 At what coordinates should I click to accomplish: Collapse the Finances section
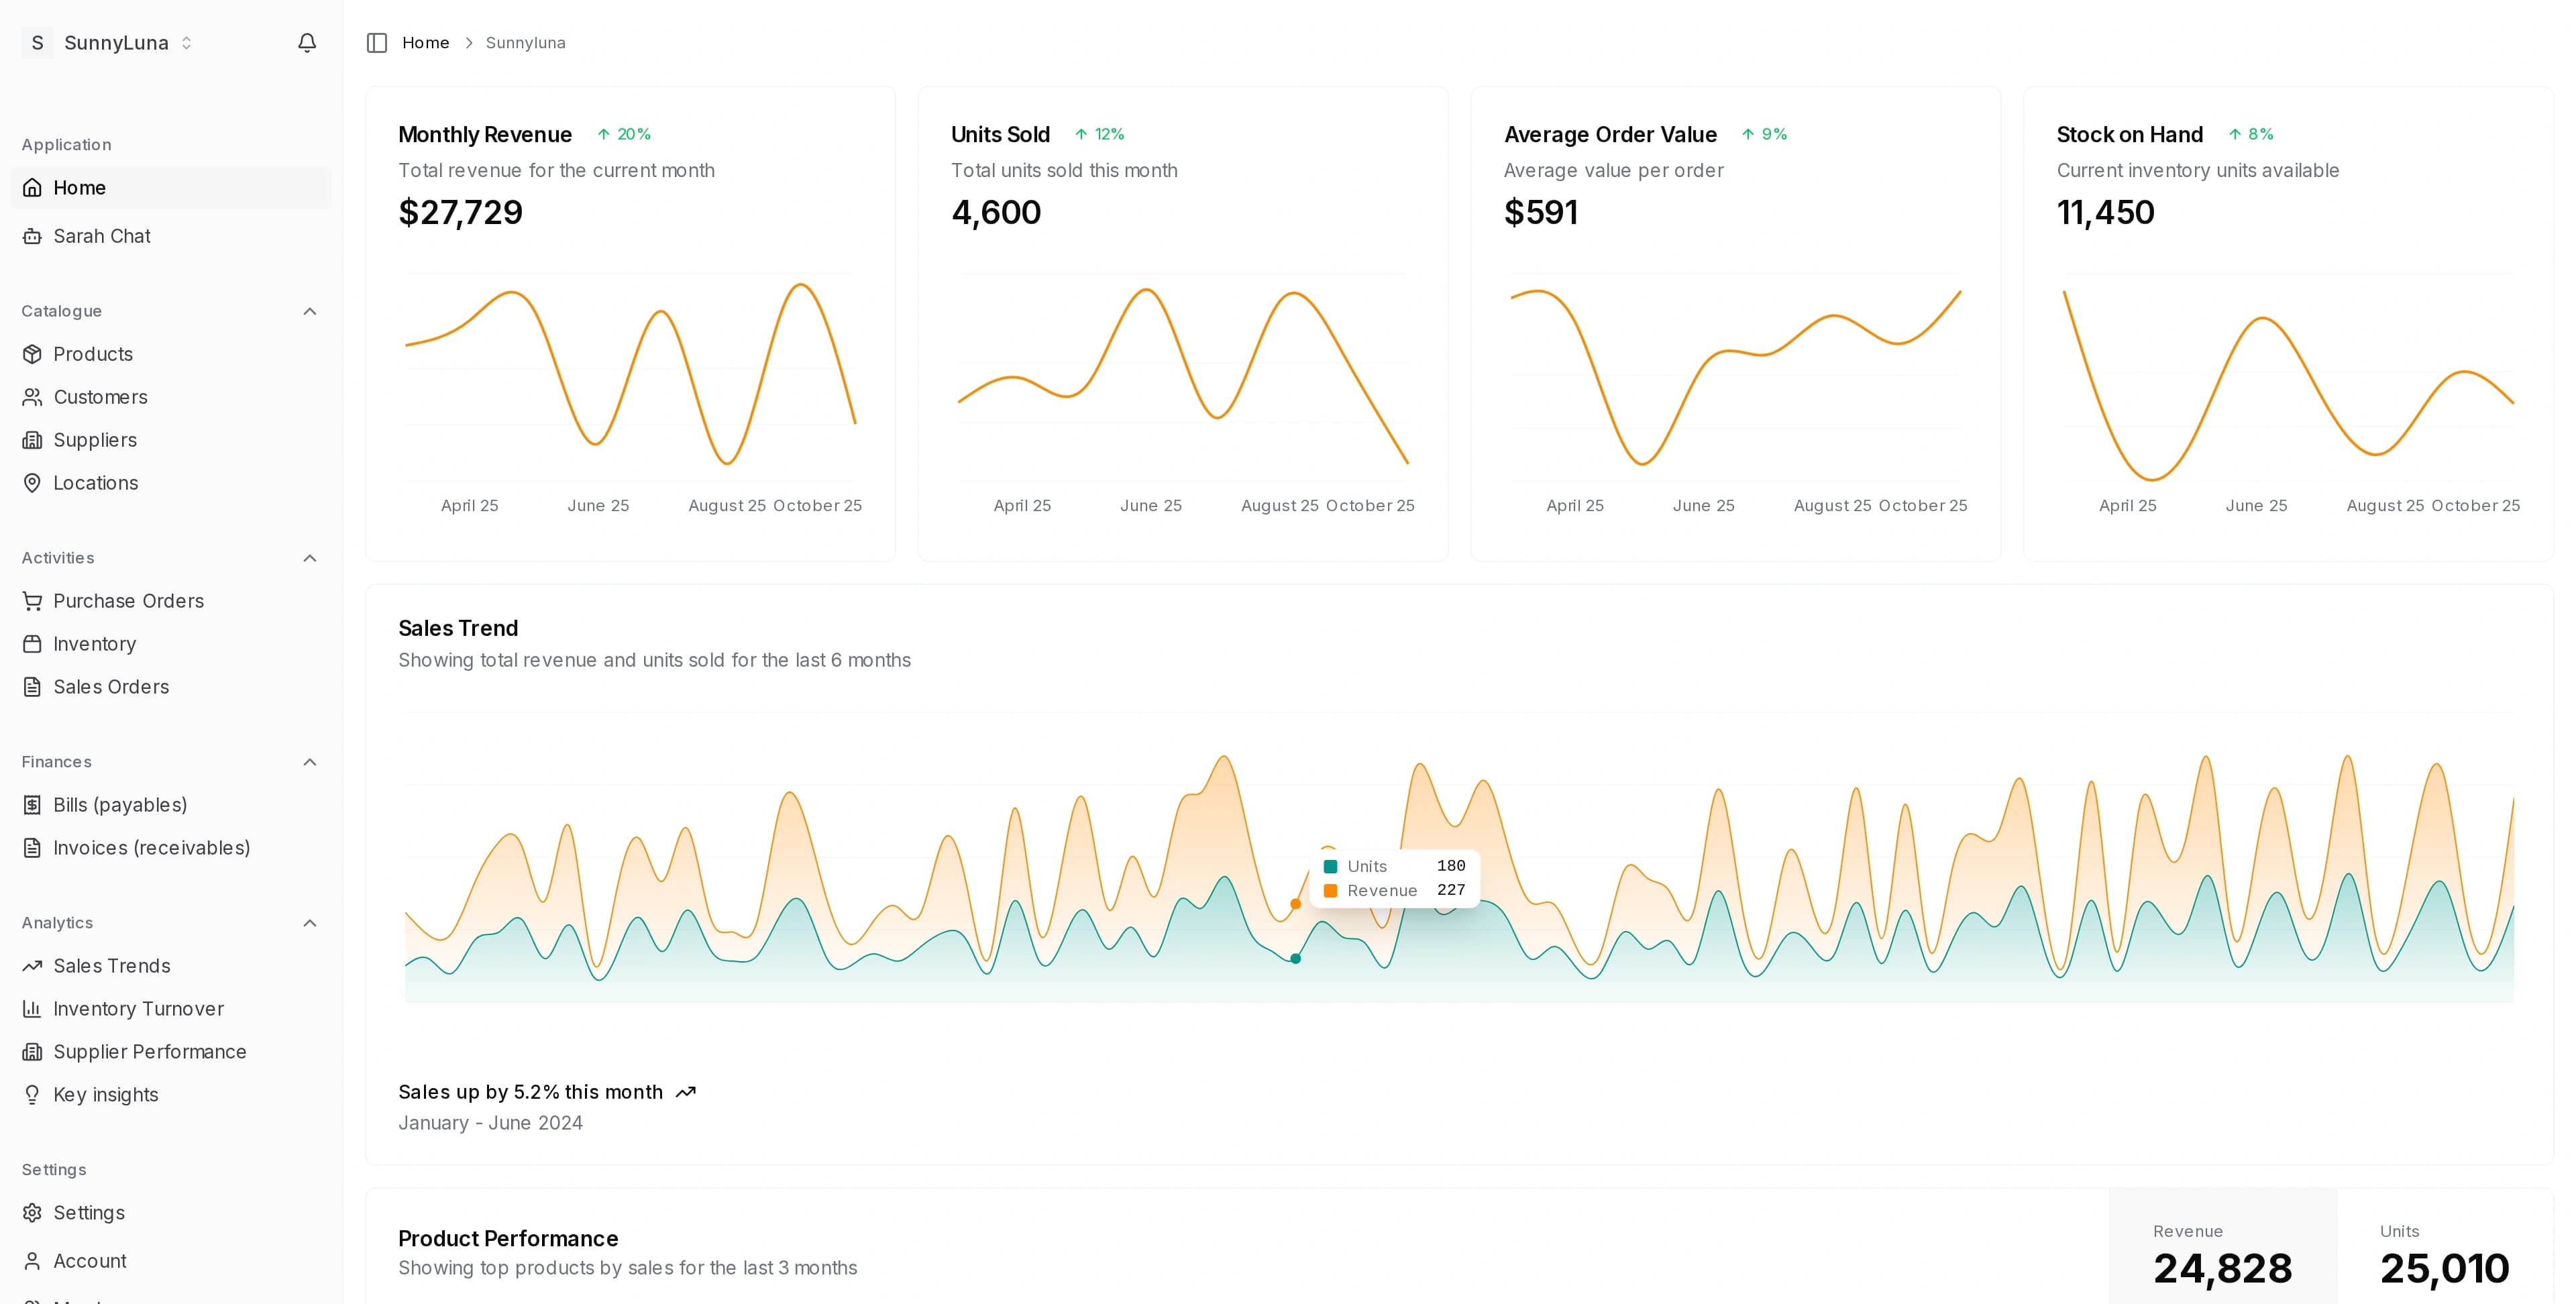tap(310, 762)
